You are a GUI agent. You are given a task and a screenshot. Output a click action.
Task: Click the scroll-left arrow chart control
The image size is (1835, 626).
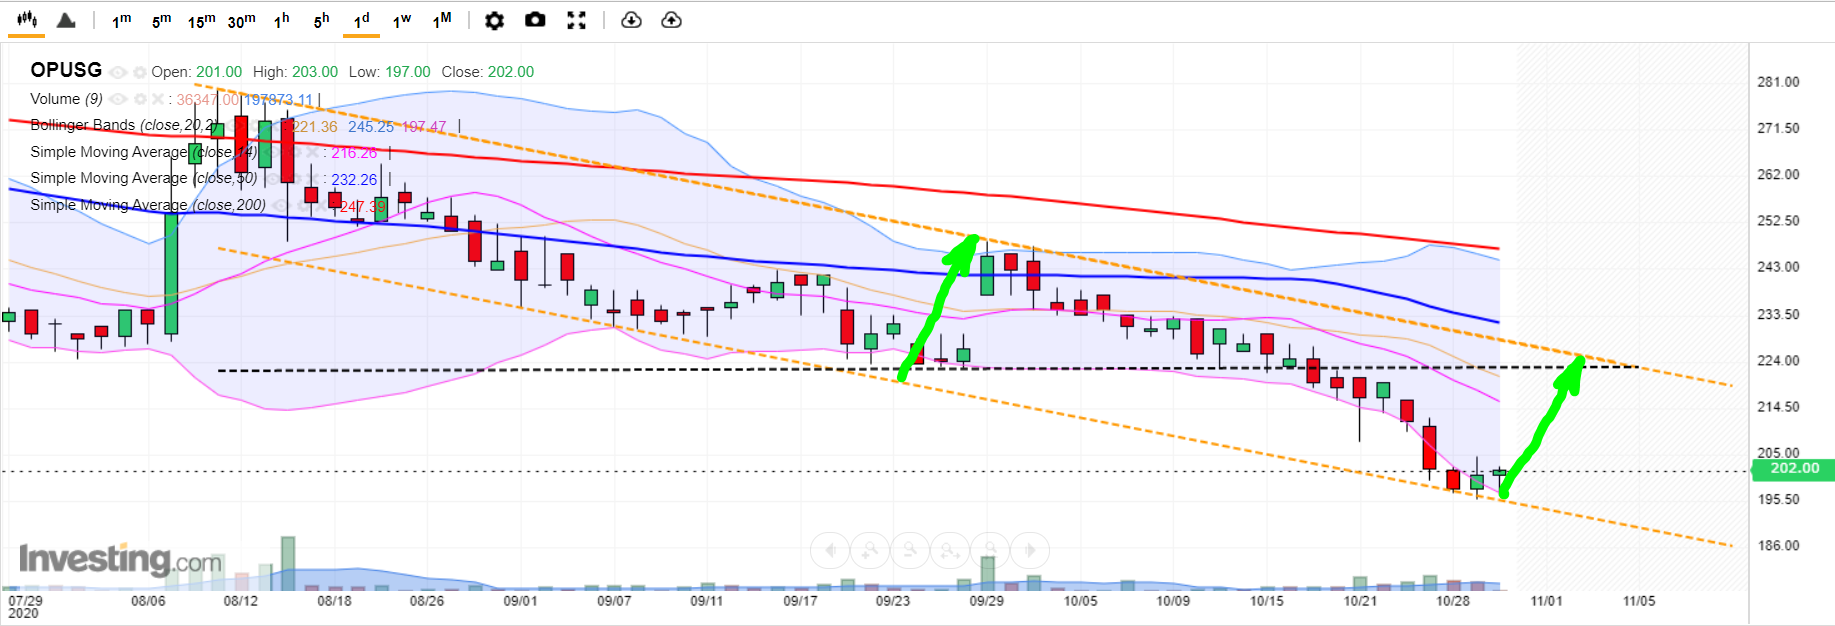[830, 550]
